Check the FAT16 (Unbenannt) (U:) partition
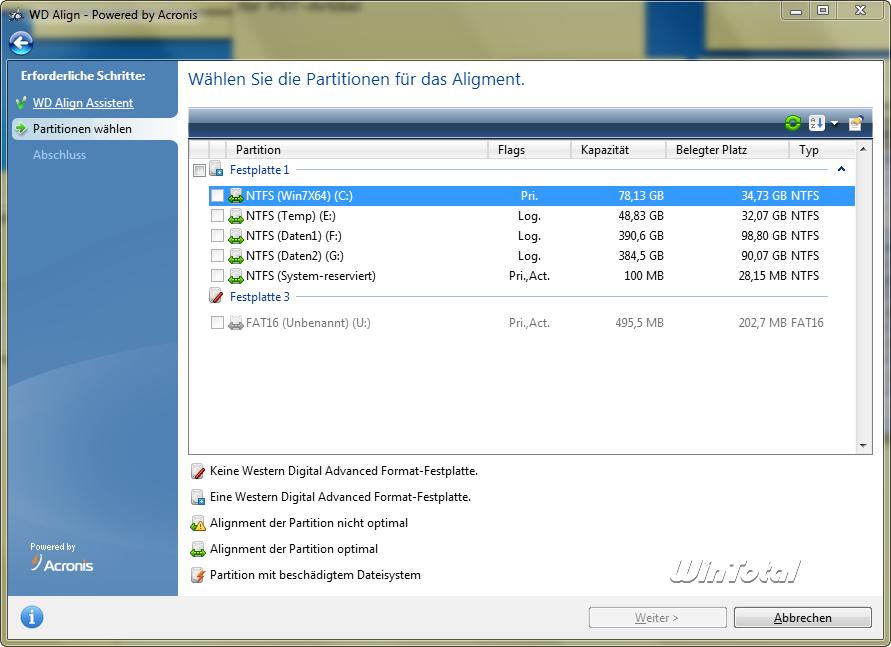The width and height of the screenshot is (891, 647). (x=217, y=323)
